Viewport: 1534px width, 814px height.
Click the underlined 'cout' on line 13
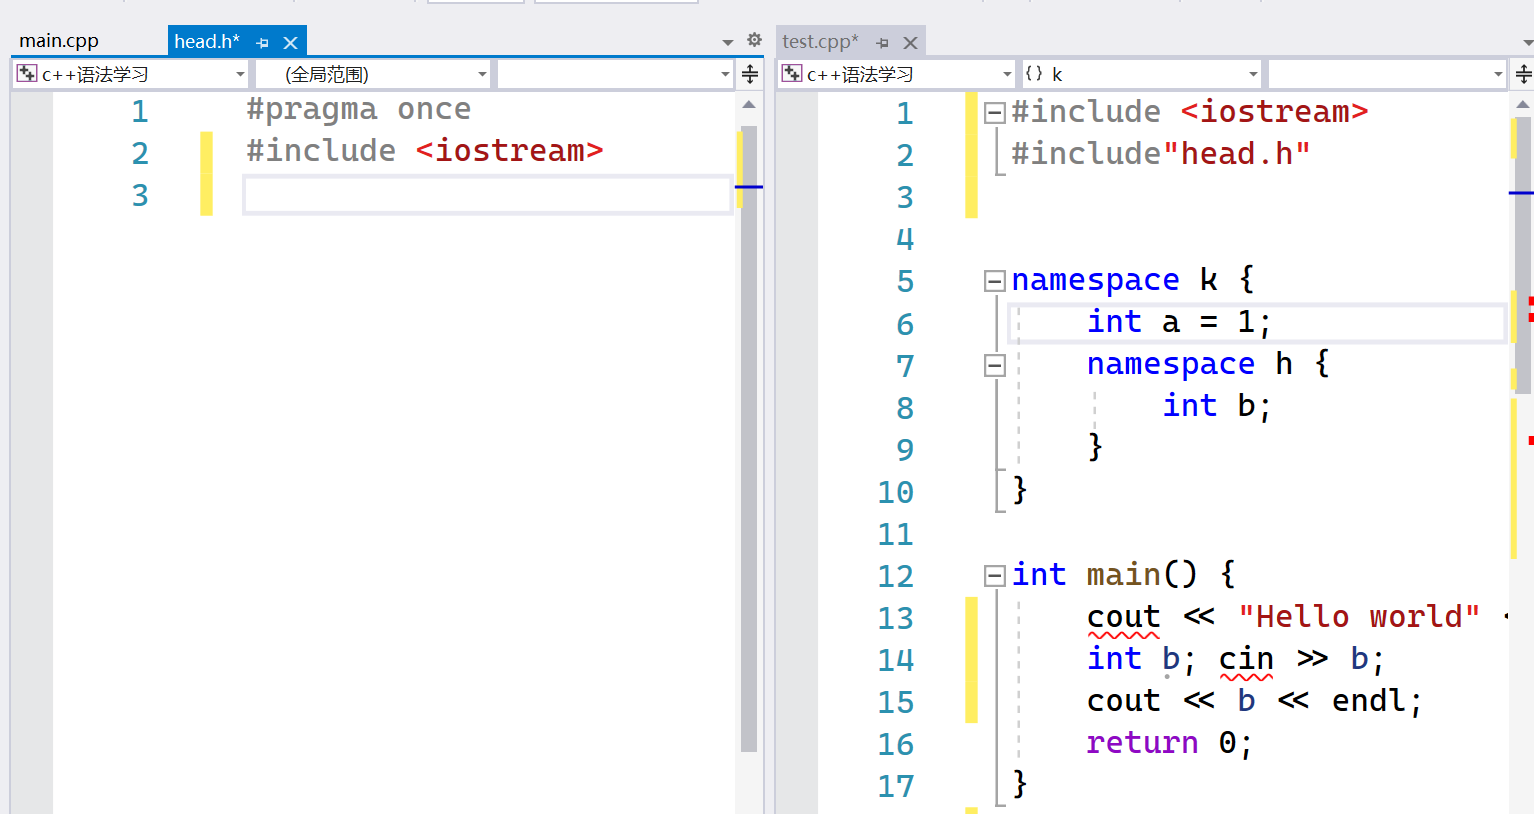tap(1123, 617)
